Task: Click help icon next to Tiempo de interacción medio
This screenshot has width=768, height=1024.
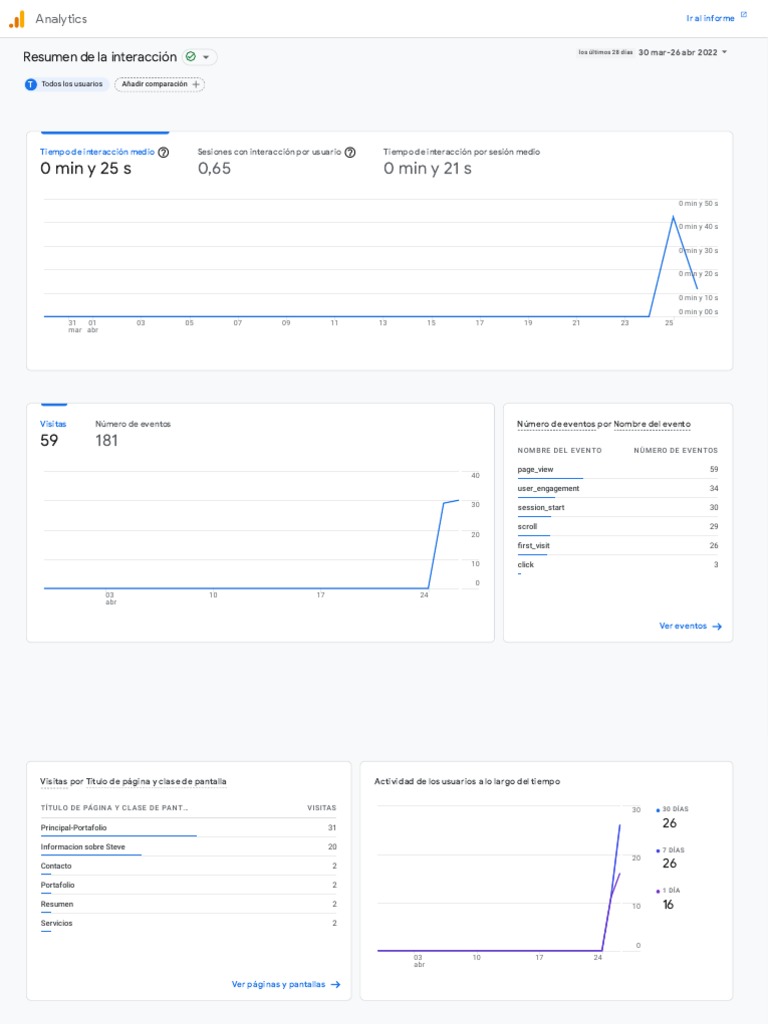Action: point(163,153)
